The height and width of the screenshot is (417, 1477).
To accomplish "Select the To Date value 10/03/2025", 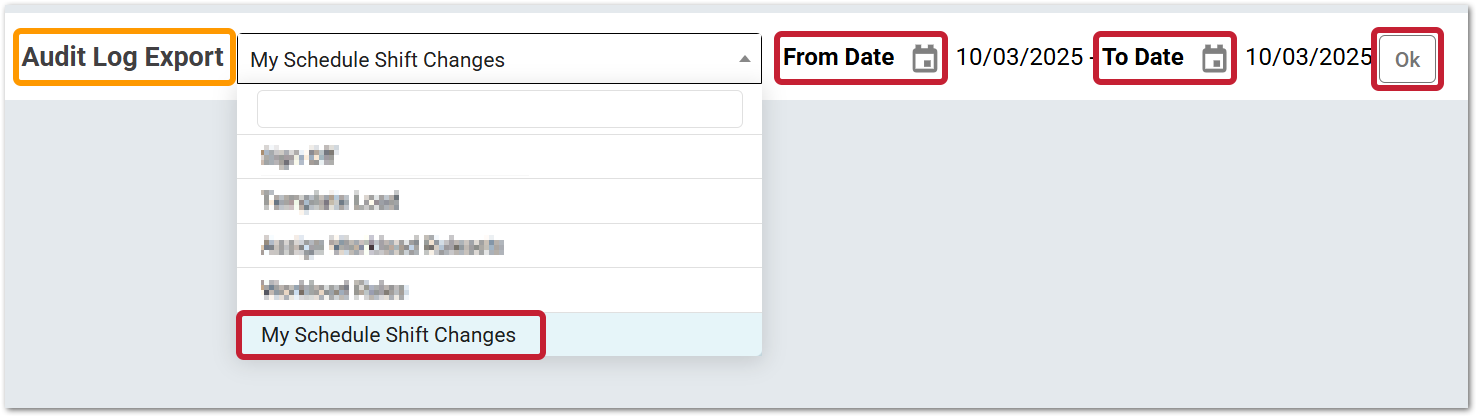I will point(1308,57).
